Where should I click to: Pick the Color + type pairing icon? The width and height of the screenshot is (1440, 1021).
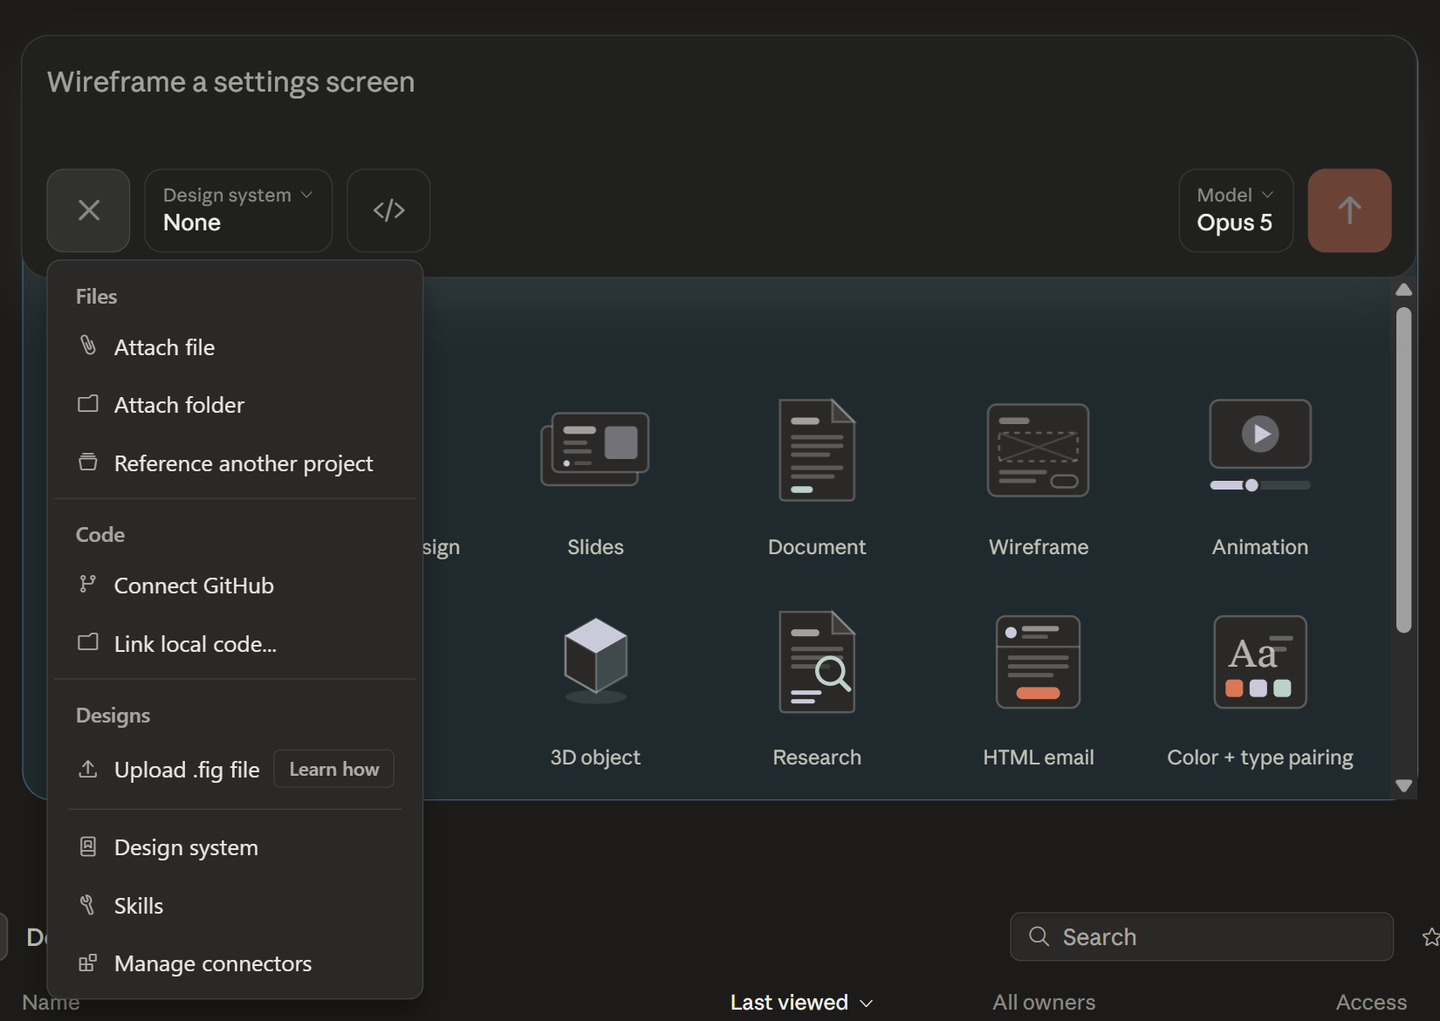click(1260, 661)
